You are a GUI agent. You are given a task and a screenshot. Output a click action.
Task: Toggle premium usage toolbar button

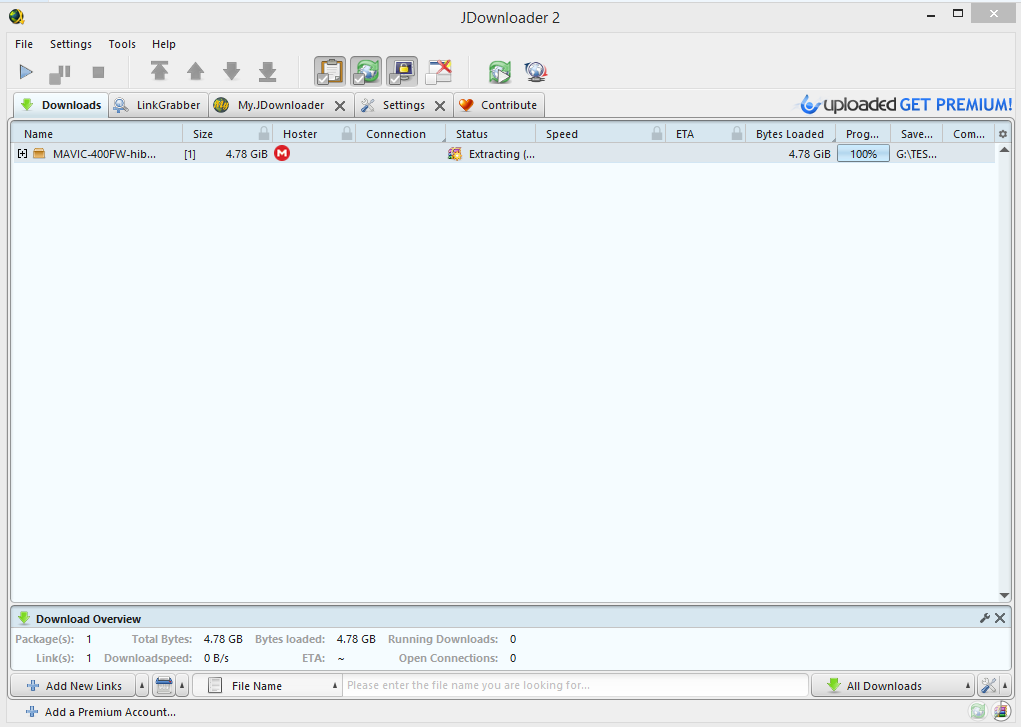coord(402,71)
